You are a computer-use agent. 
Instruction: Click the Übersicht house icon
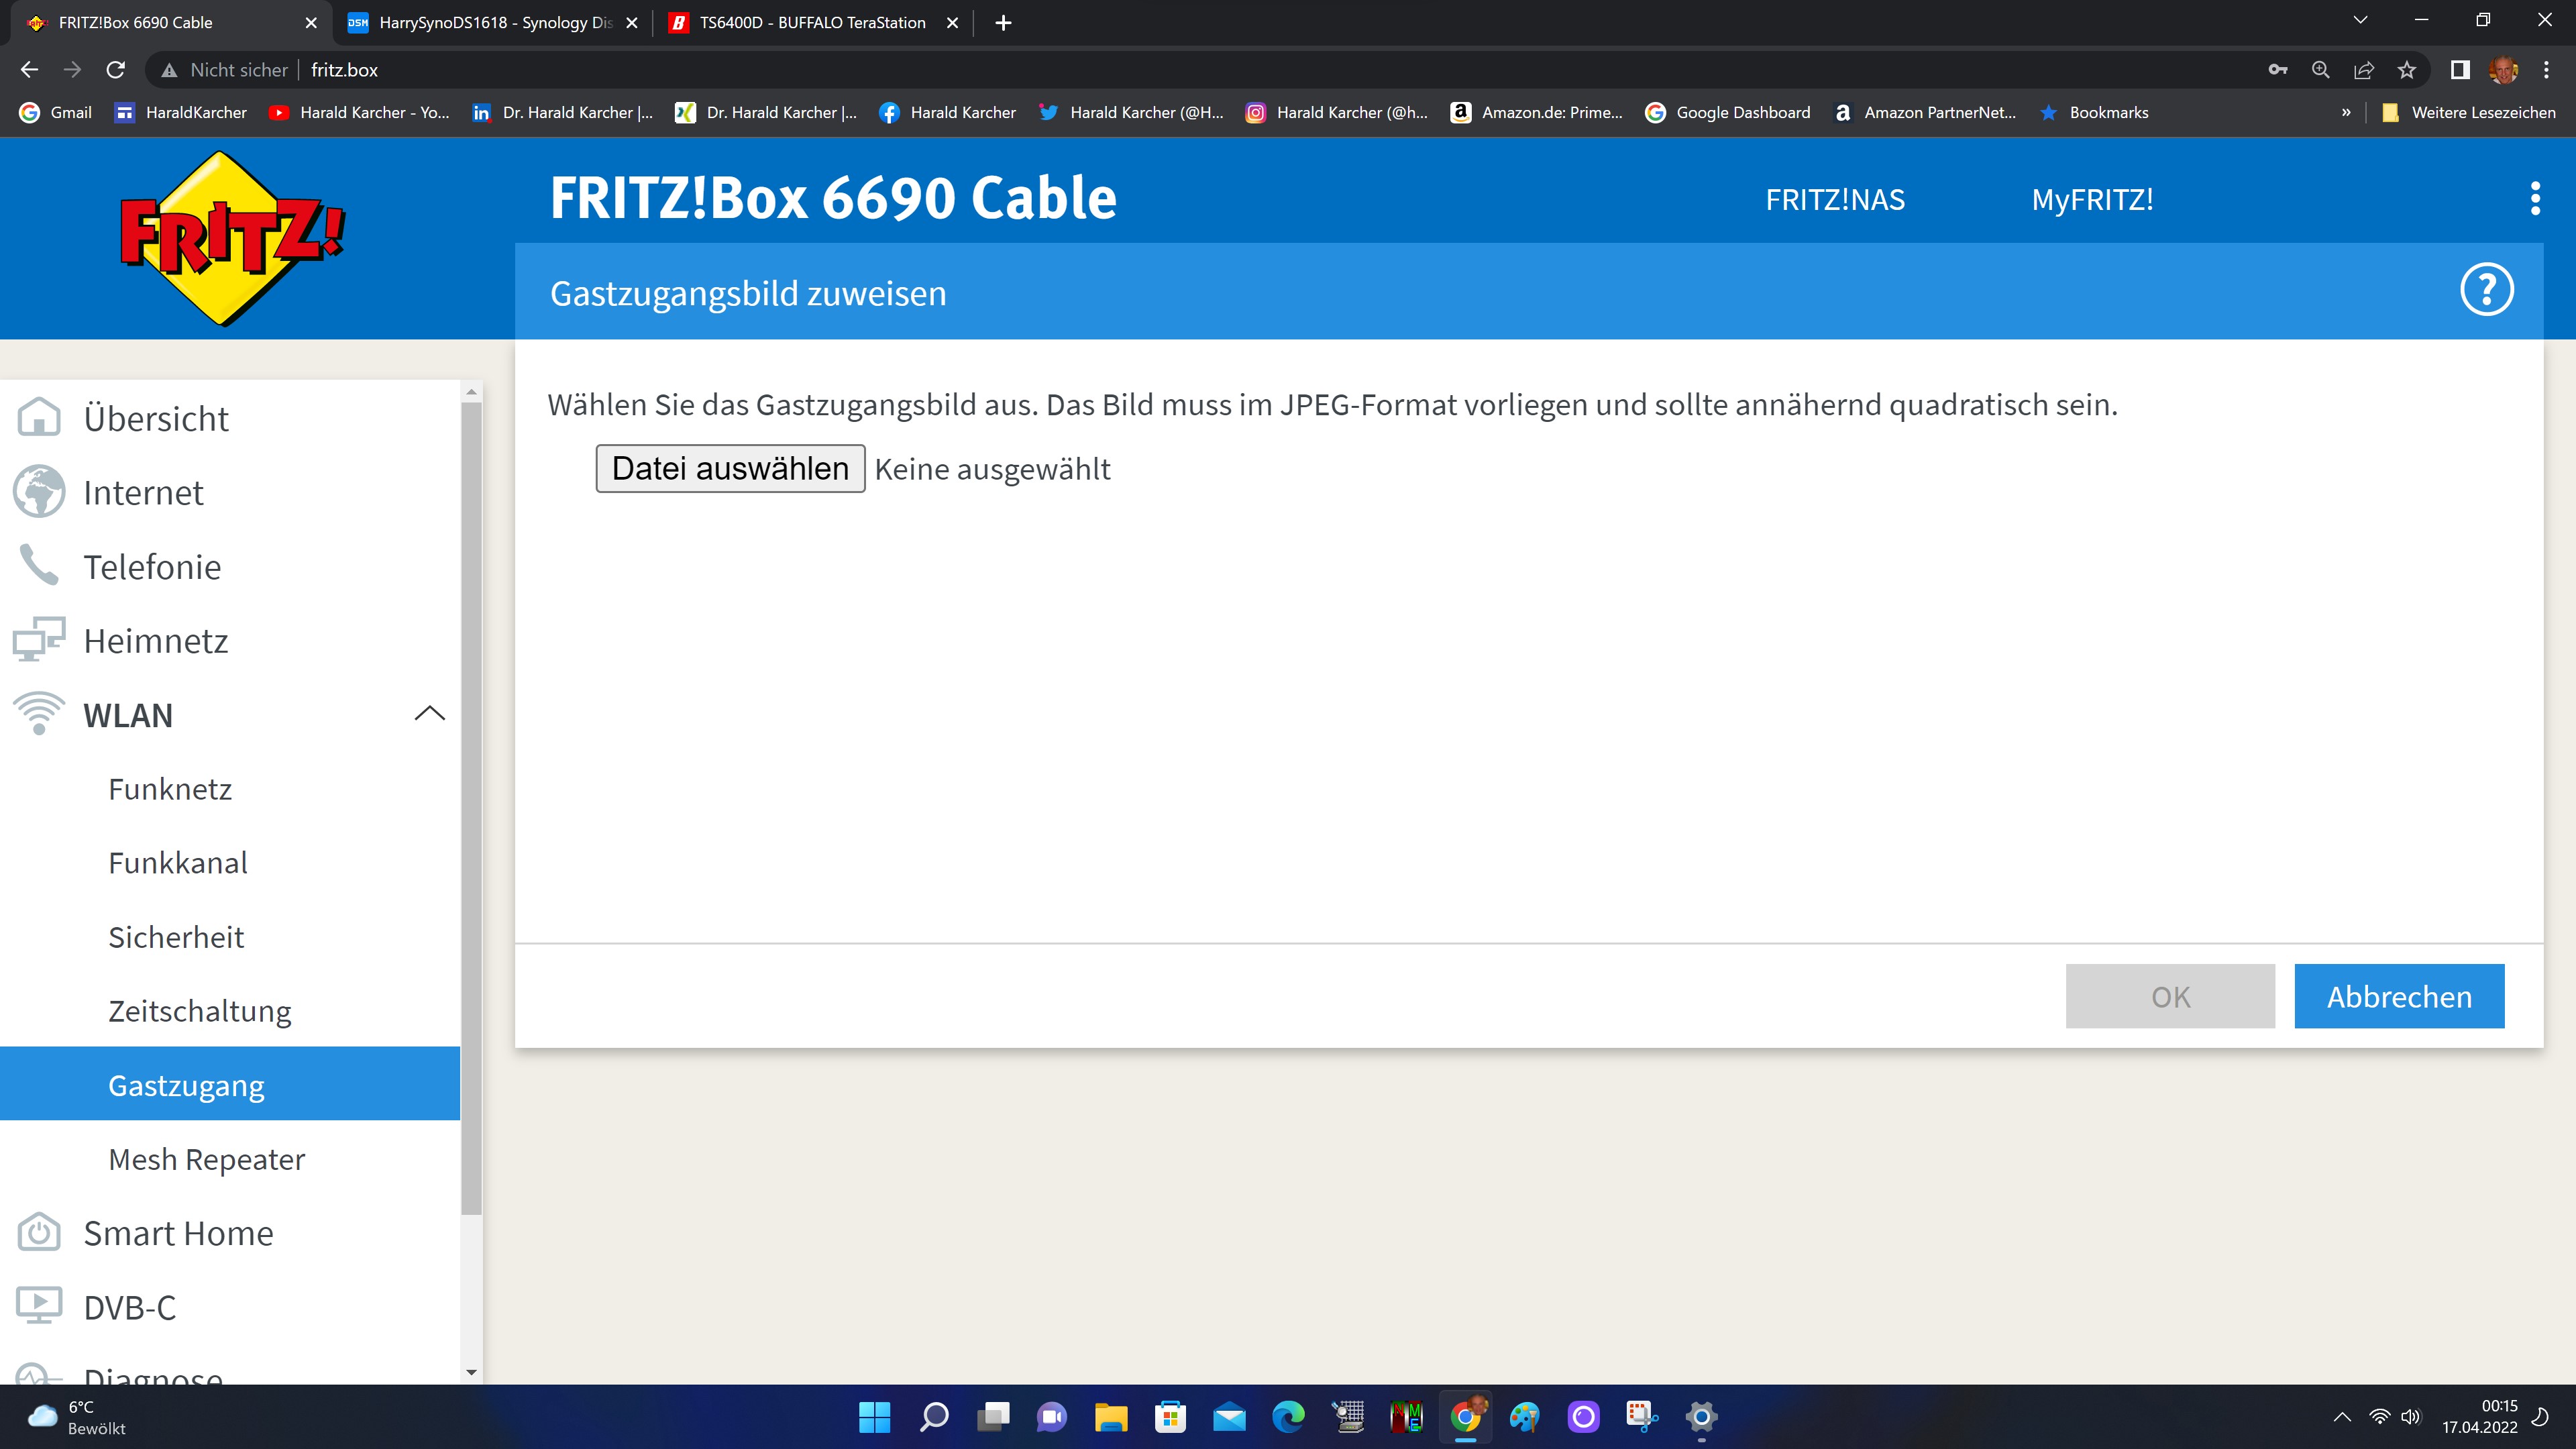pyautogui.click(x=39, y=417)
